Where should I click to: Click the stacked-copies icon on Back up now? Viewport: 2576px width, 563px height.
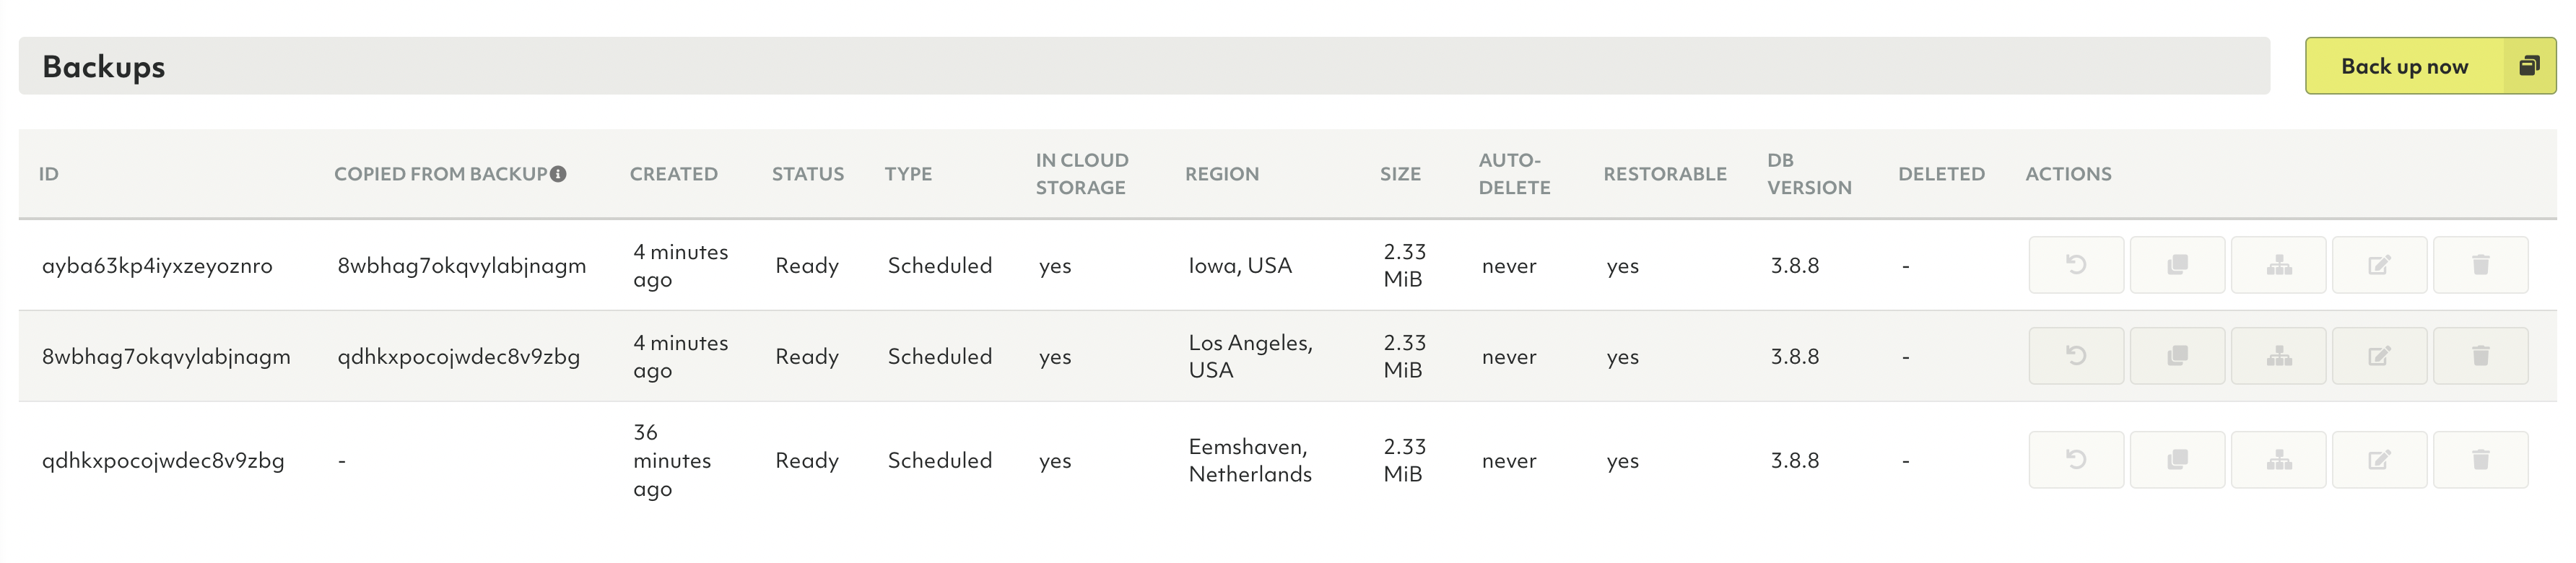coord(2529,66)
